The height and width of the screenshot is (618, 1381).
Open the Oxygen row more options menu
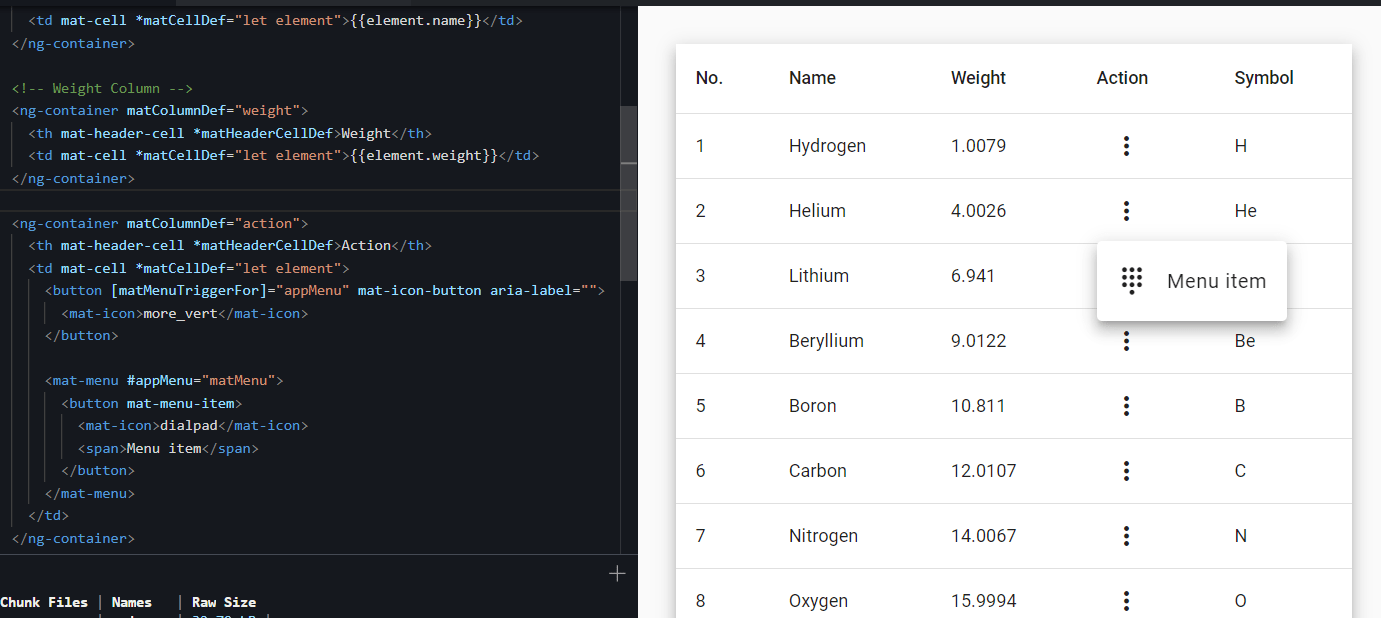tap(1126, 600)
